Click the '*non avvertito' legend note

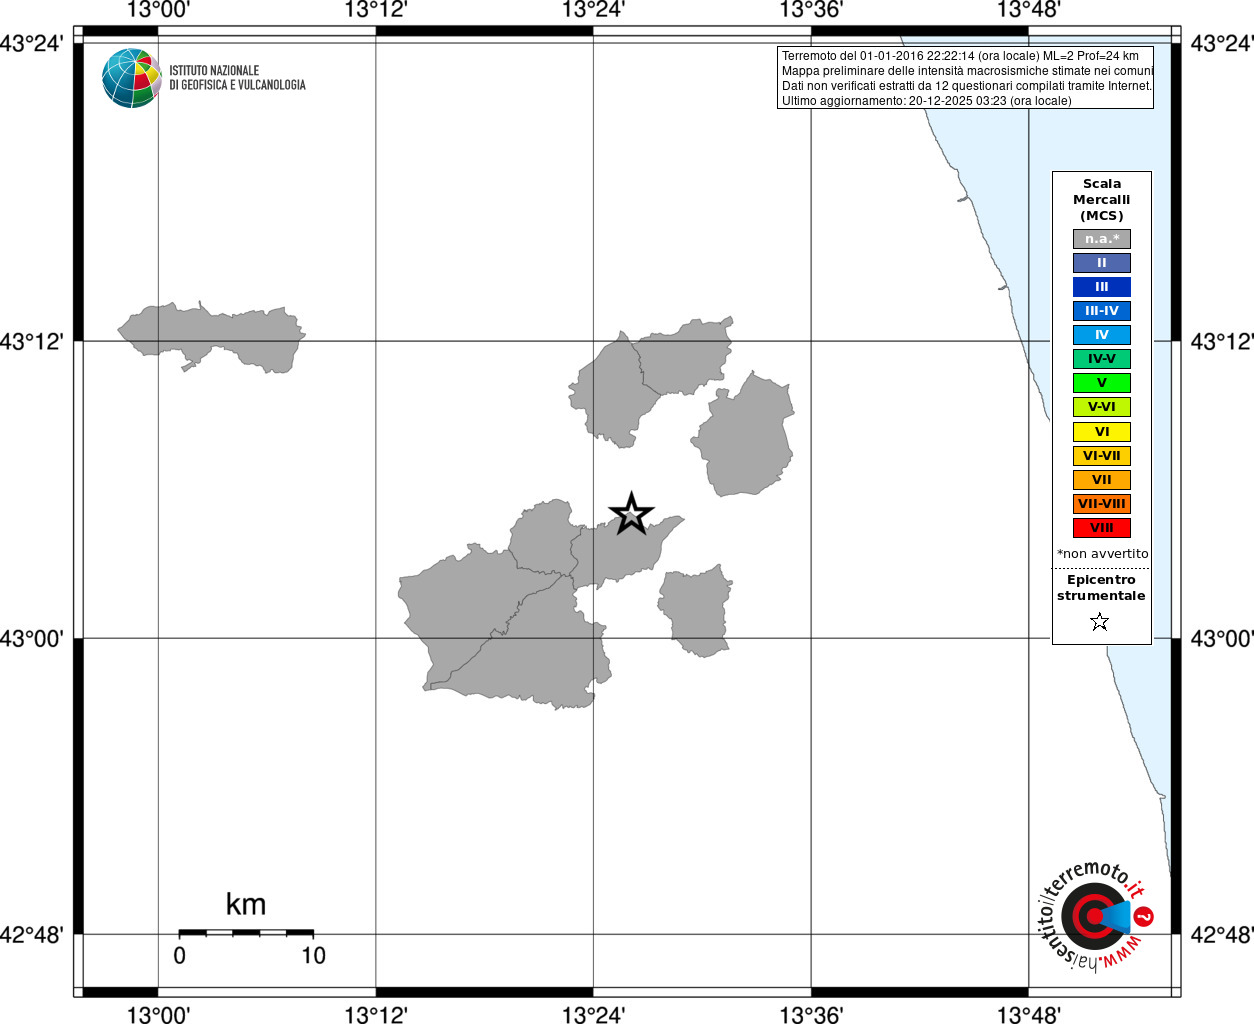pyautogui.click(x=1102, y=554)
